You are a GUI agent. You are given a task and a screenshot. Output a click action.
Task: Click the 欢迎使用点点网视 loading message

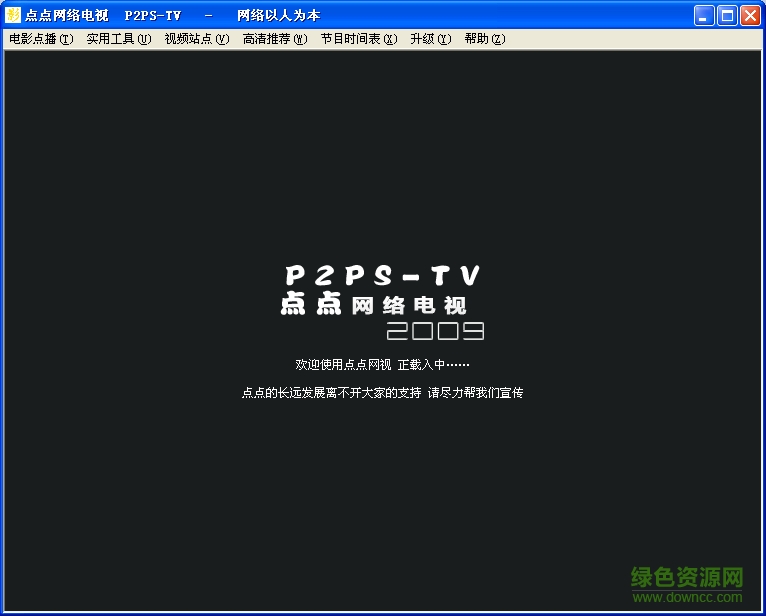click(343, 365)
